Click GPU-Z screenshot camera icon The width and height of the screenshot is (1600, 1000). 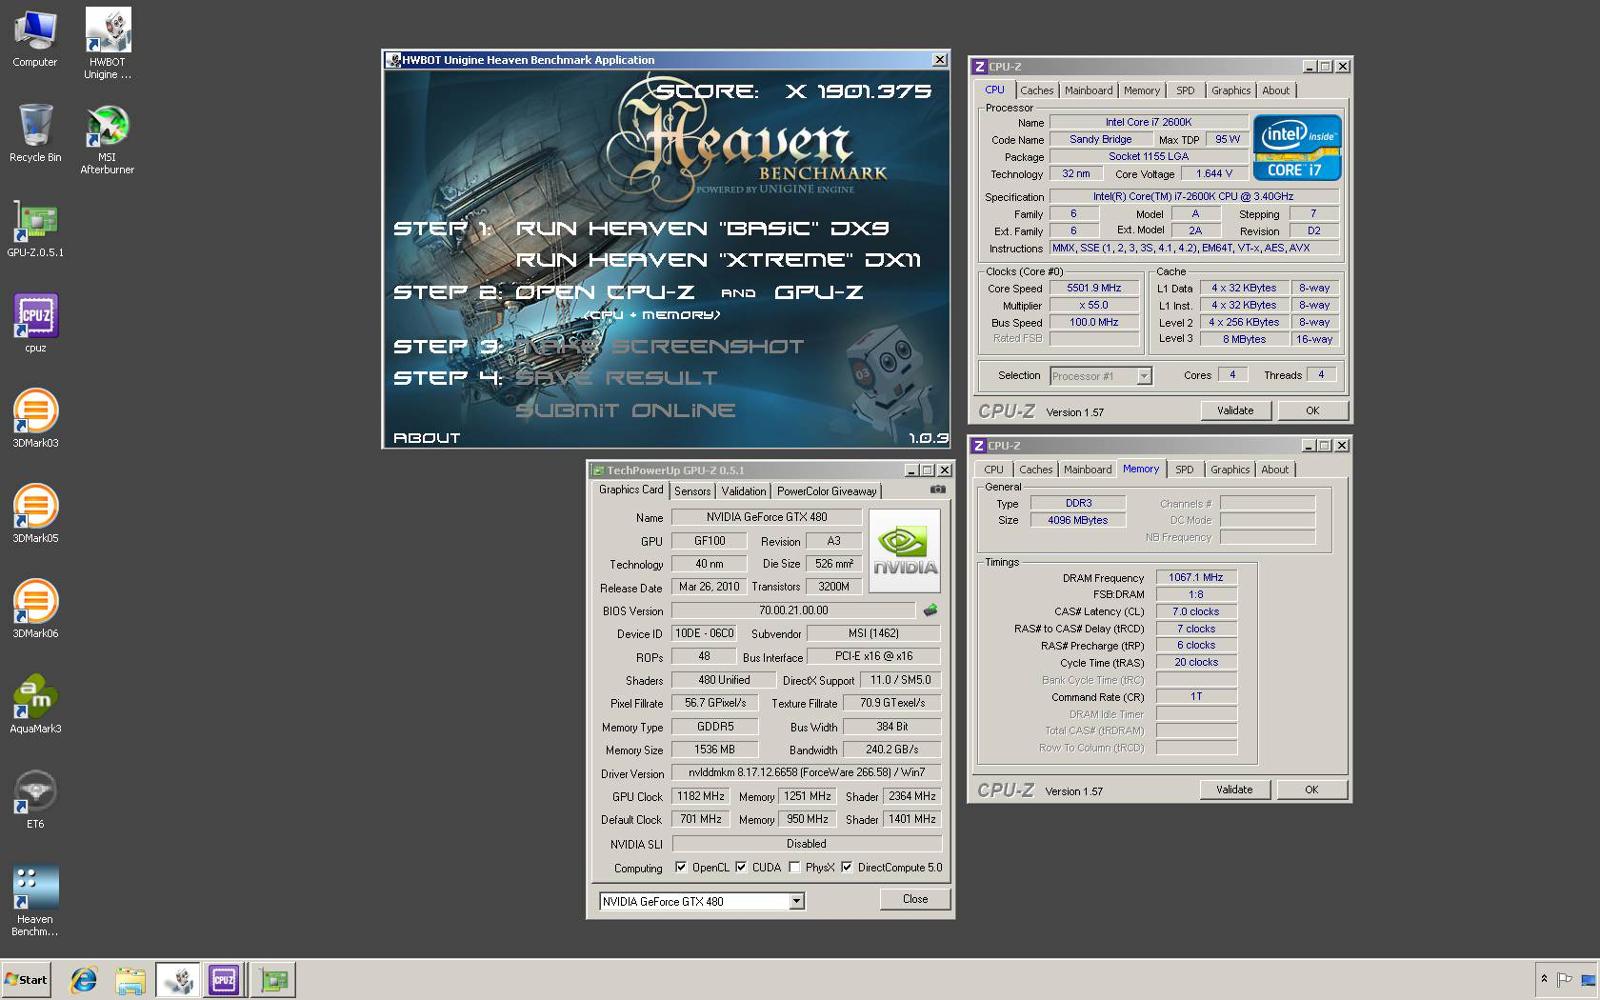coord(937,490)
